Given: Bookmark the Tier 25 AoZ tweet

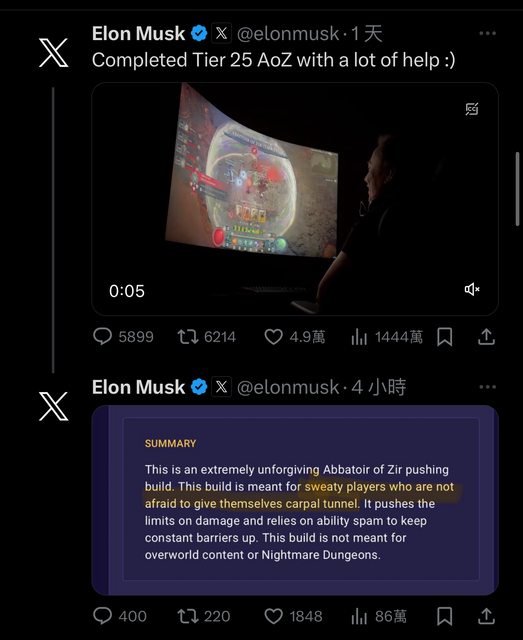Looking at the screenshot, I should point(444,337).
